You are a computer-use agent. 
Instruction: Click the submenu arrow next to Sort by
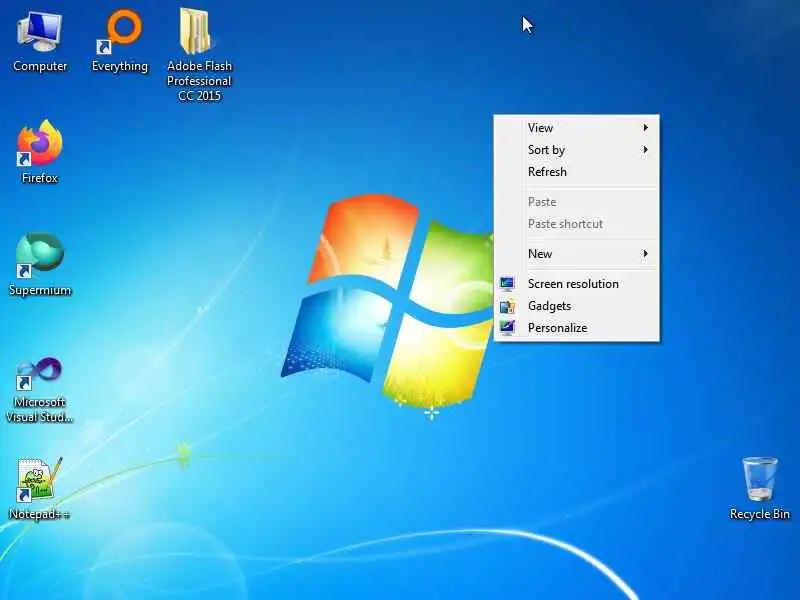[645, 149]
